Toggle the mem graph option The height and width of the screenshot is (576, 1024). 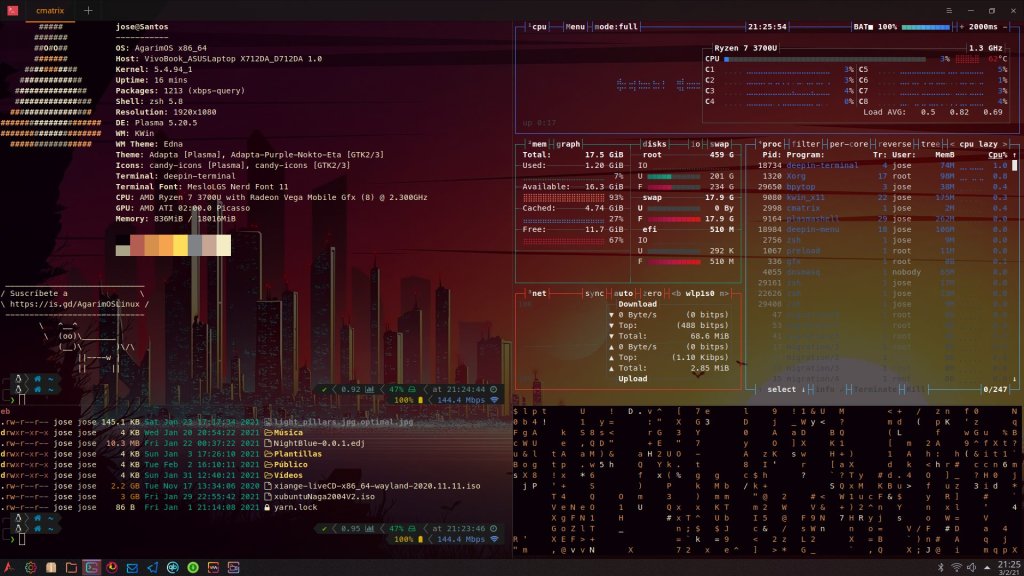click(567, 144)
